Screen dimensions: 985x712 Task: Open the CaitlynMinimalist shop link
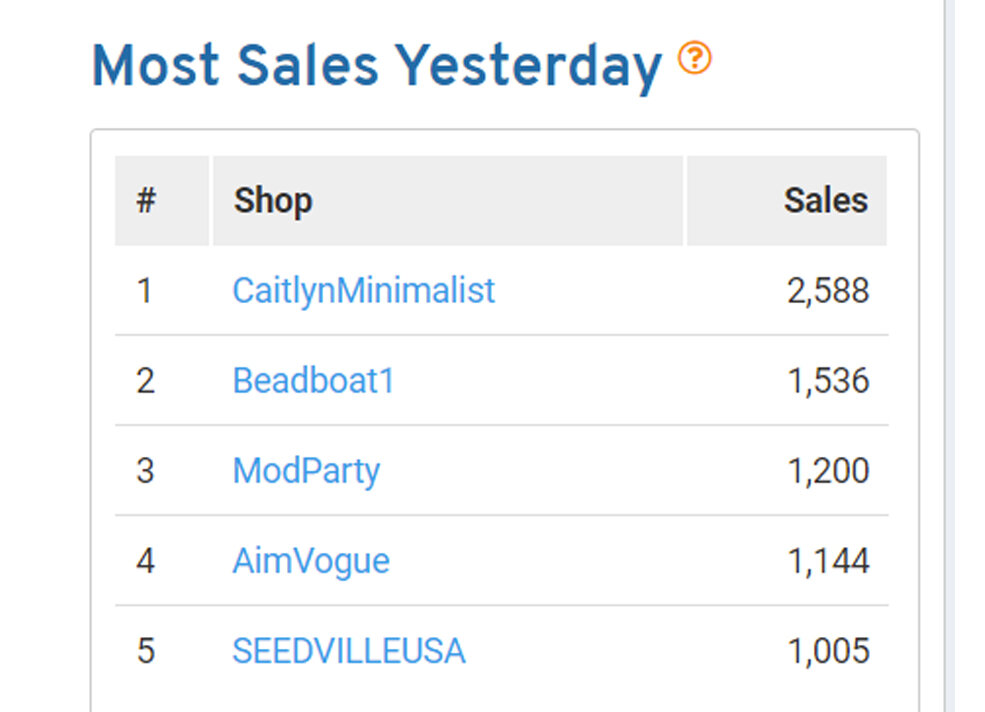(363, 291)
